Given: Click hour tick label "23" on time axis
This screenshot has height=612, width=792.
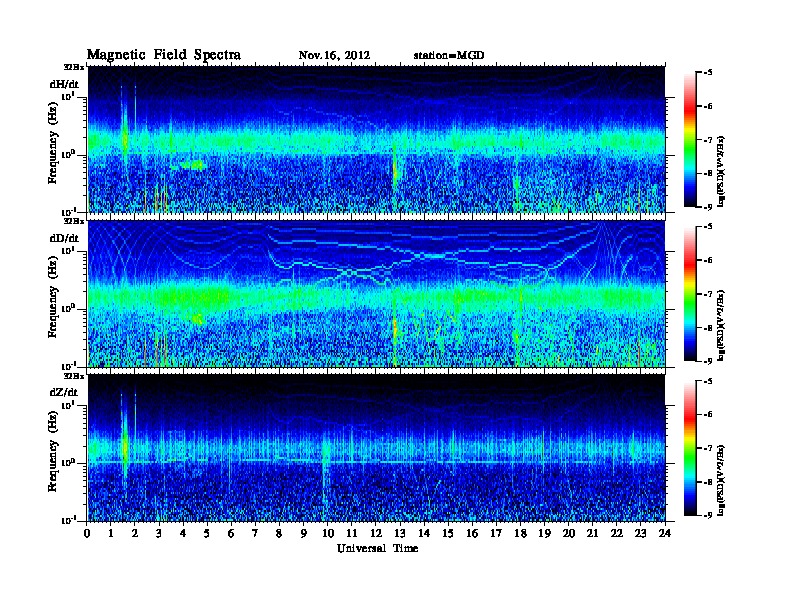Looking at the screenshot, I should [x=641, y=533].
